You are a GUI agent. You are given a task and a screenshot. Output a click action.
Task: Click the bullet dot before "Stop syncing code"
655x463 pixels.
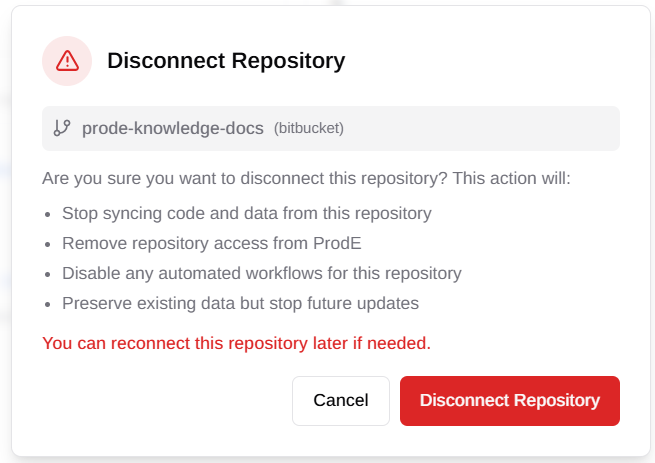48,214
